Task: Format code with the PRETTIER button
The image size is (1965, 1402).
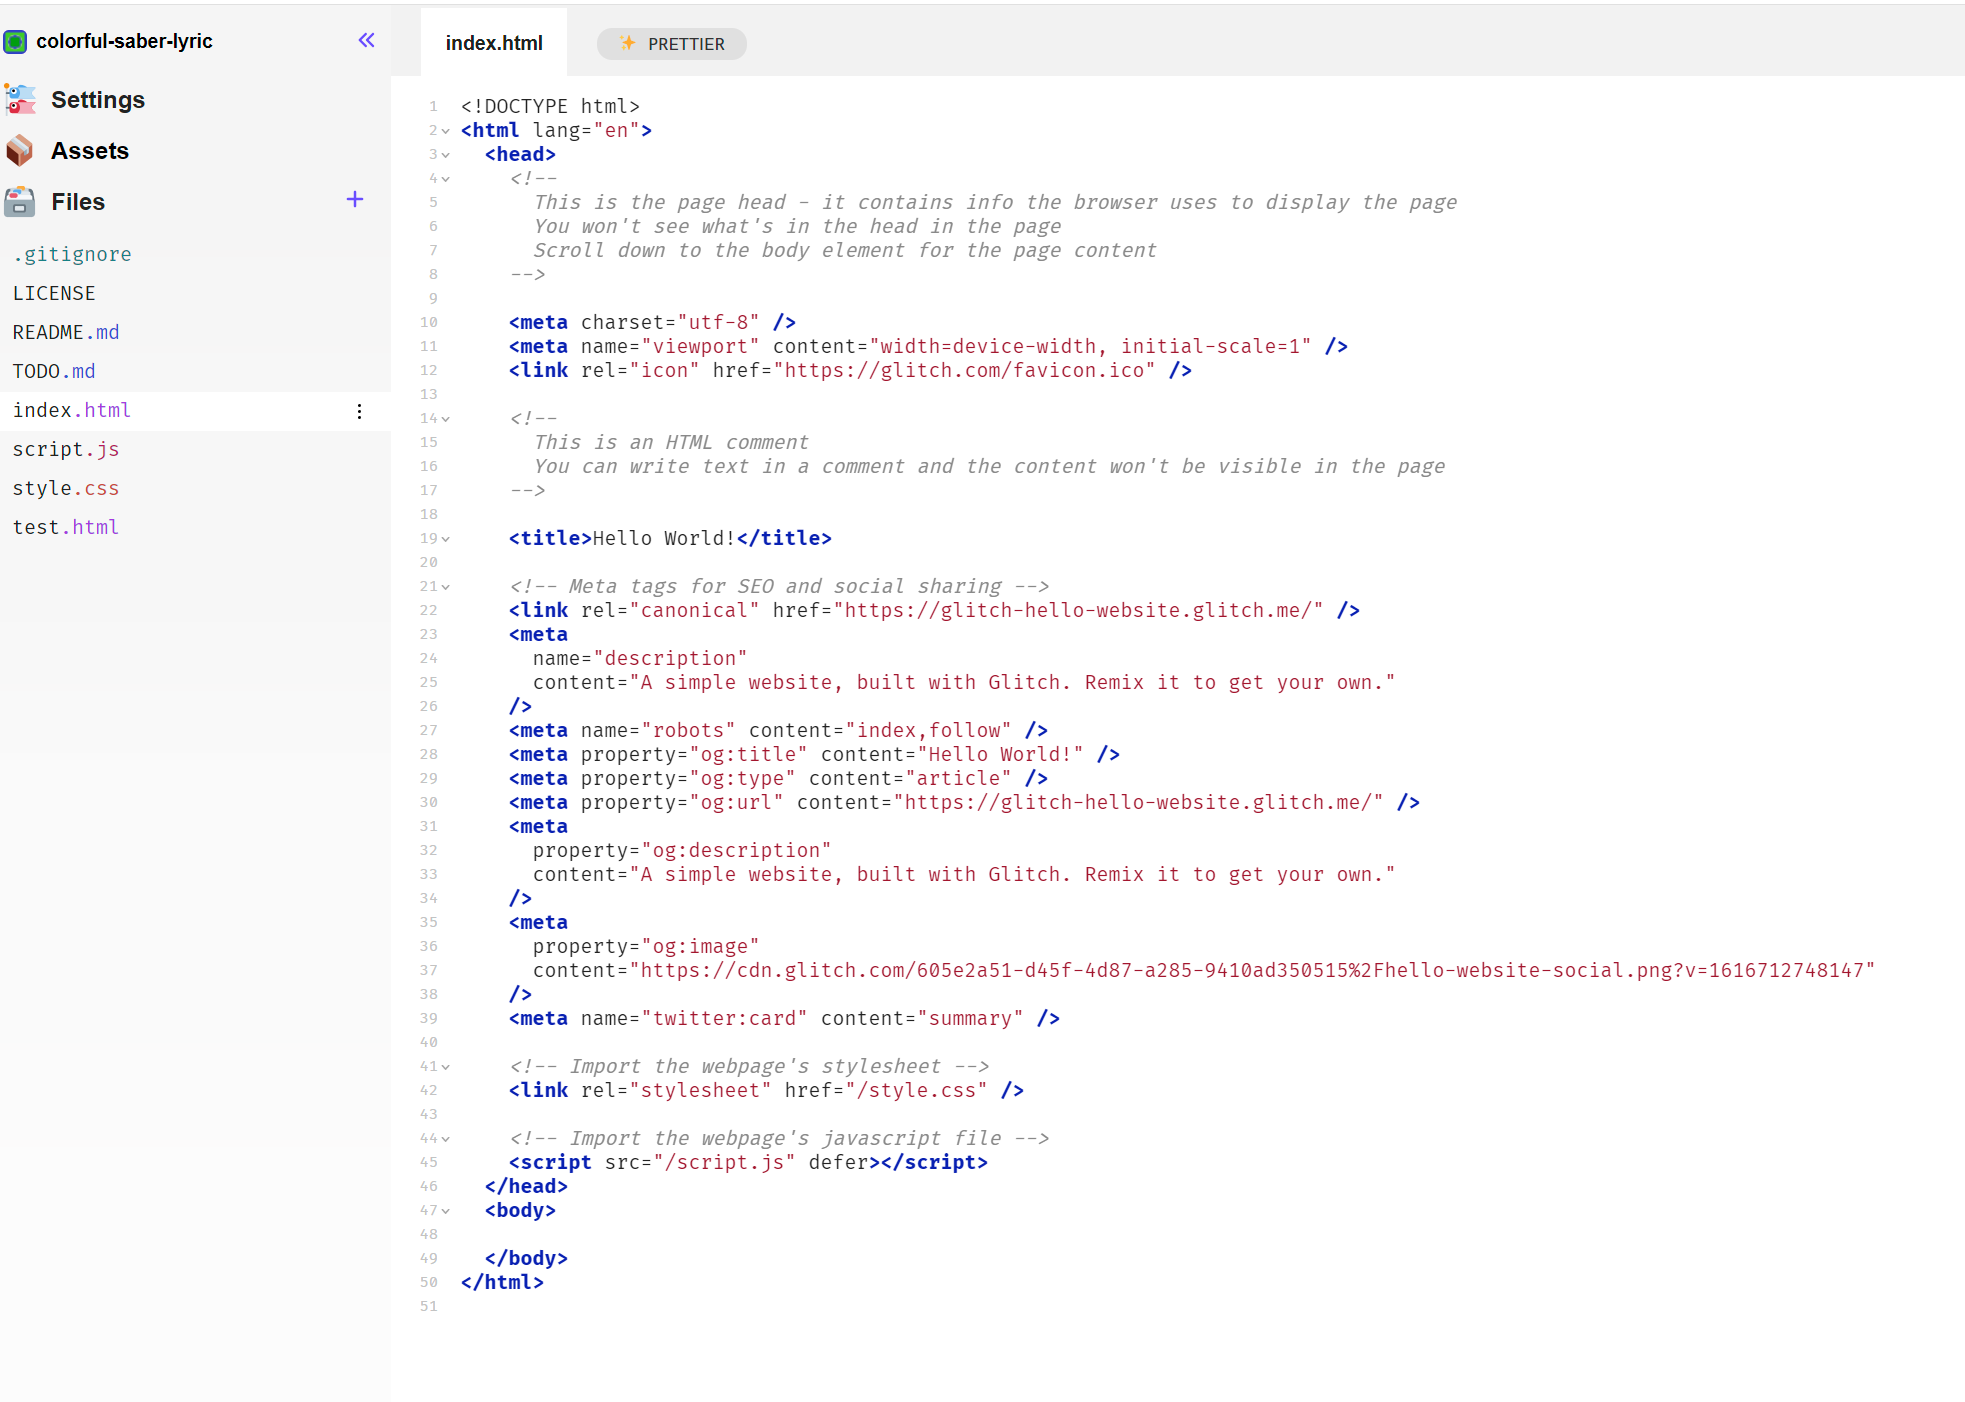Action: [672, 44]
